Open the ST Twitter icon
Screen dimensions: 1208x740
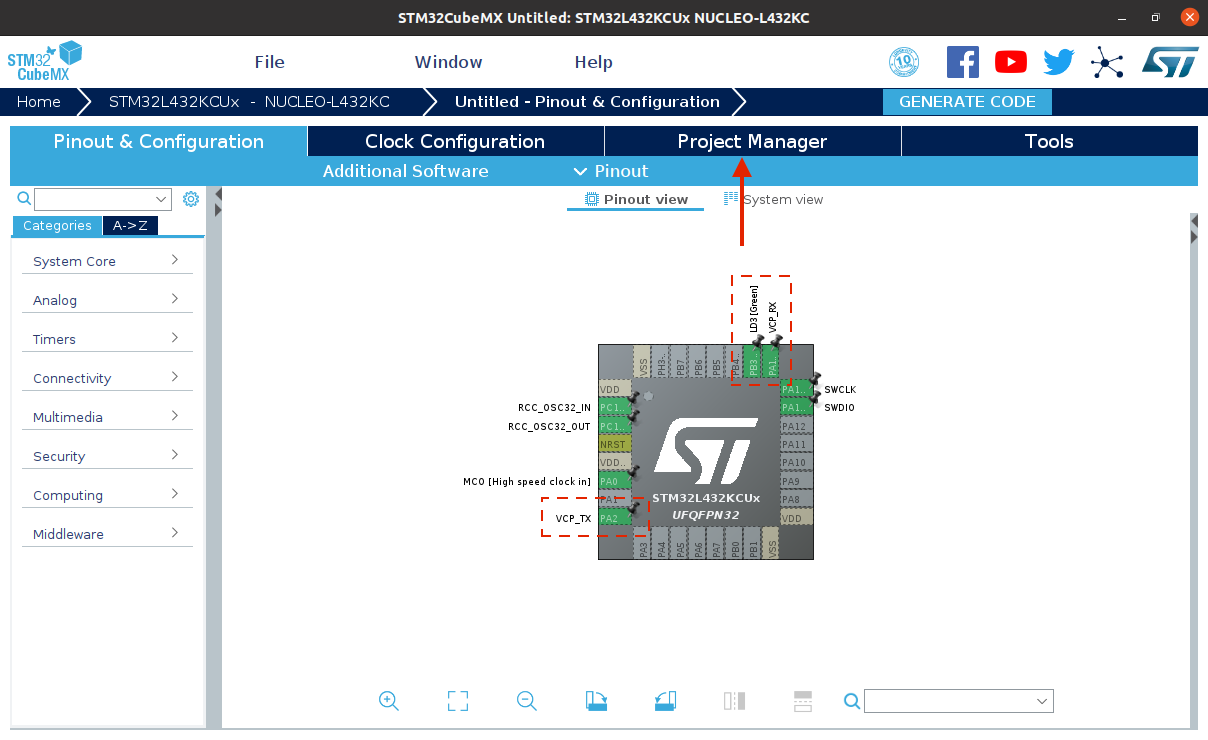coord(1058,62)
